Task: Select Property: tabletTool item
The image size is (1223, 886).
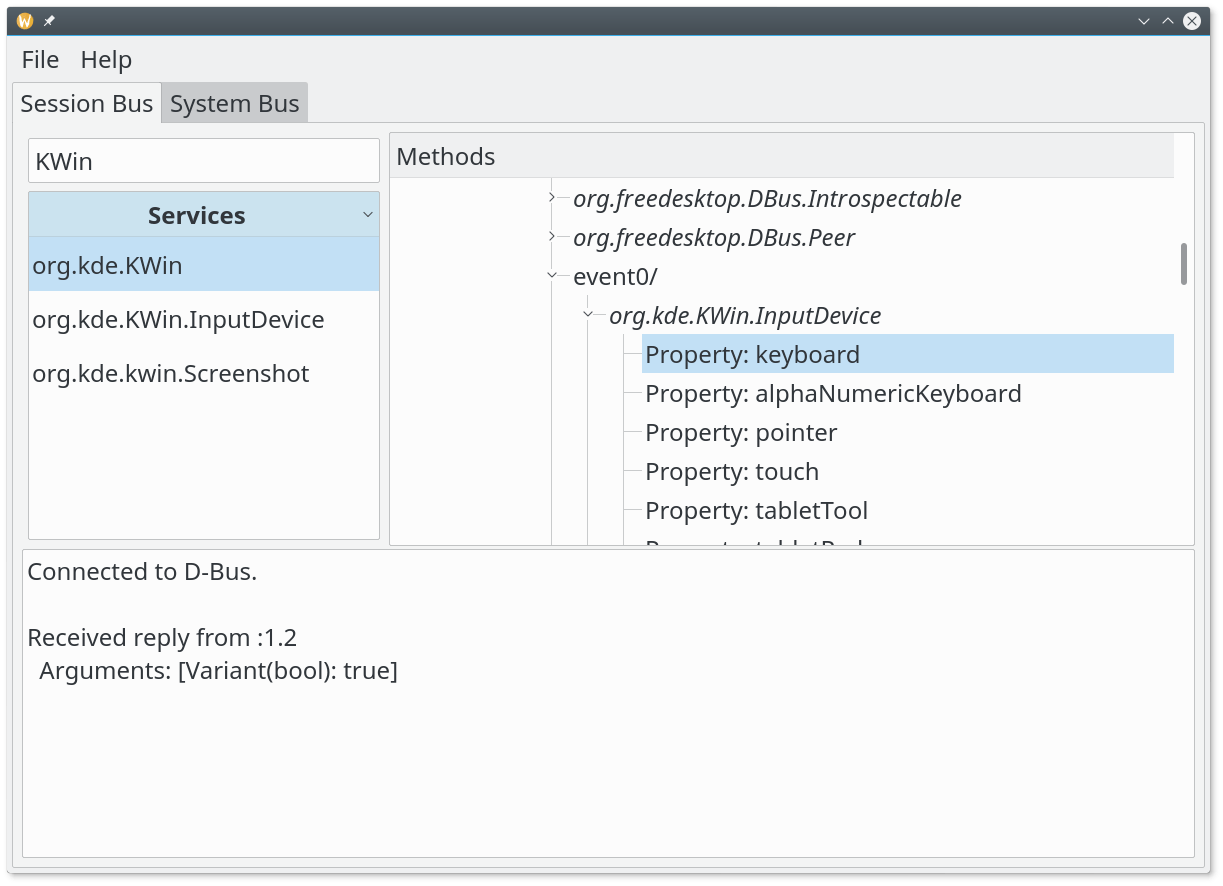Action: 755,511
